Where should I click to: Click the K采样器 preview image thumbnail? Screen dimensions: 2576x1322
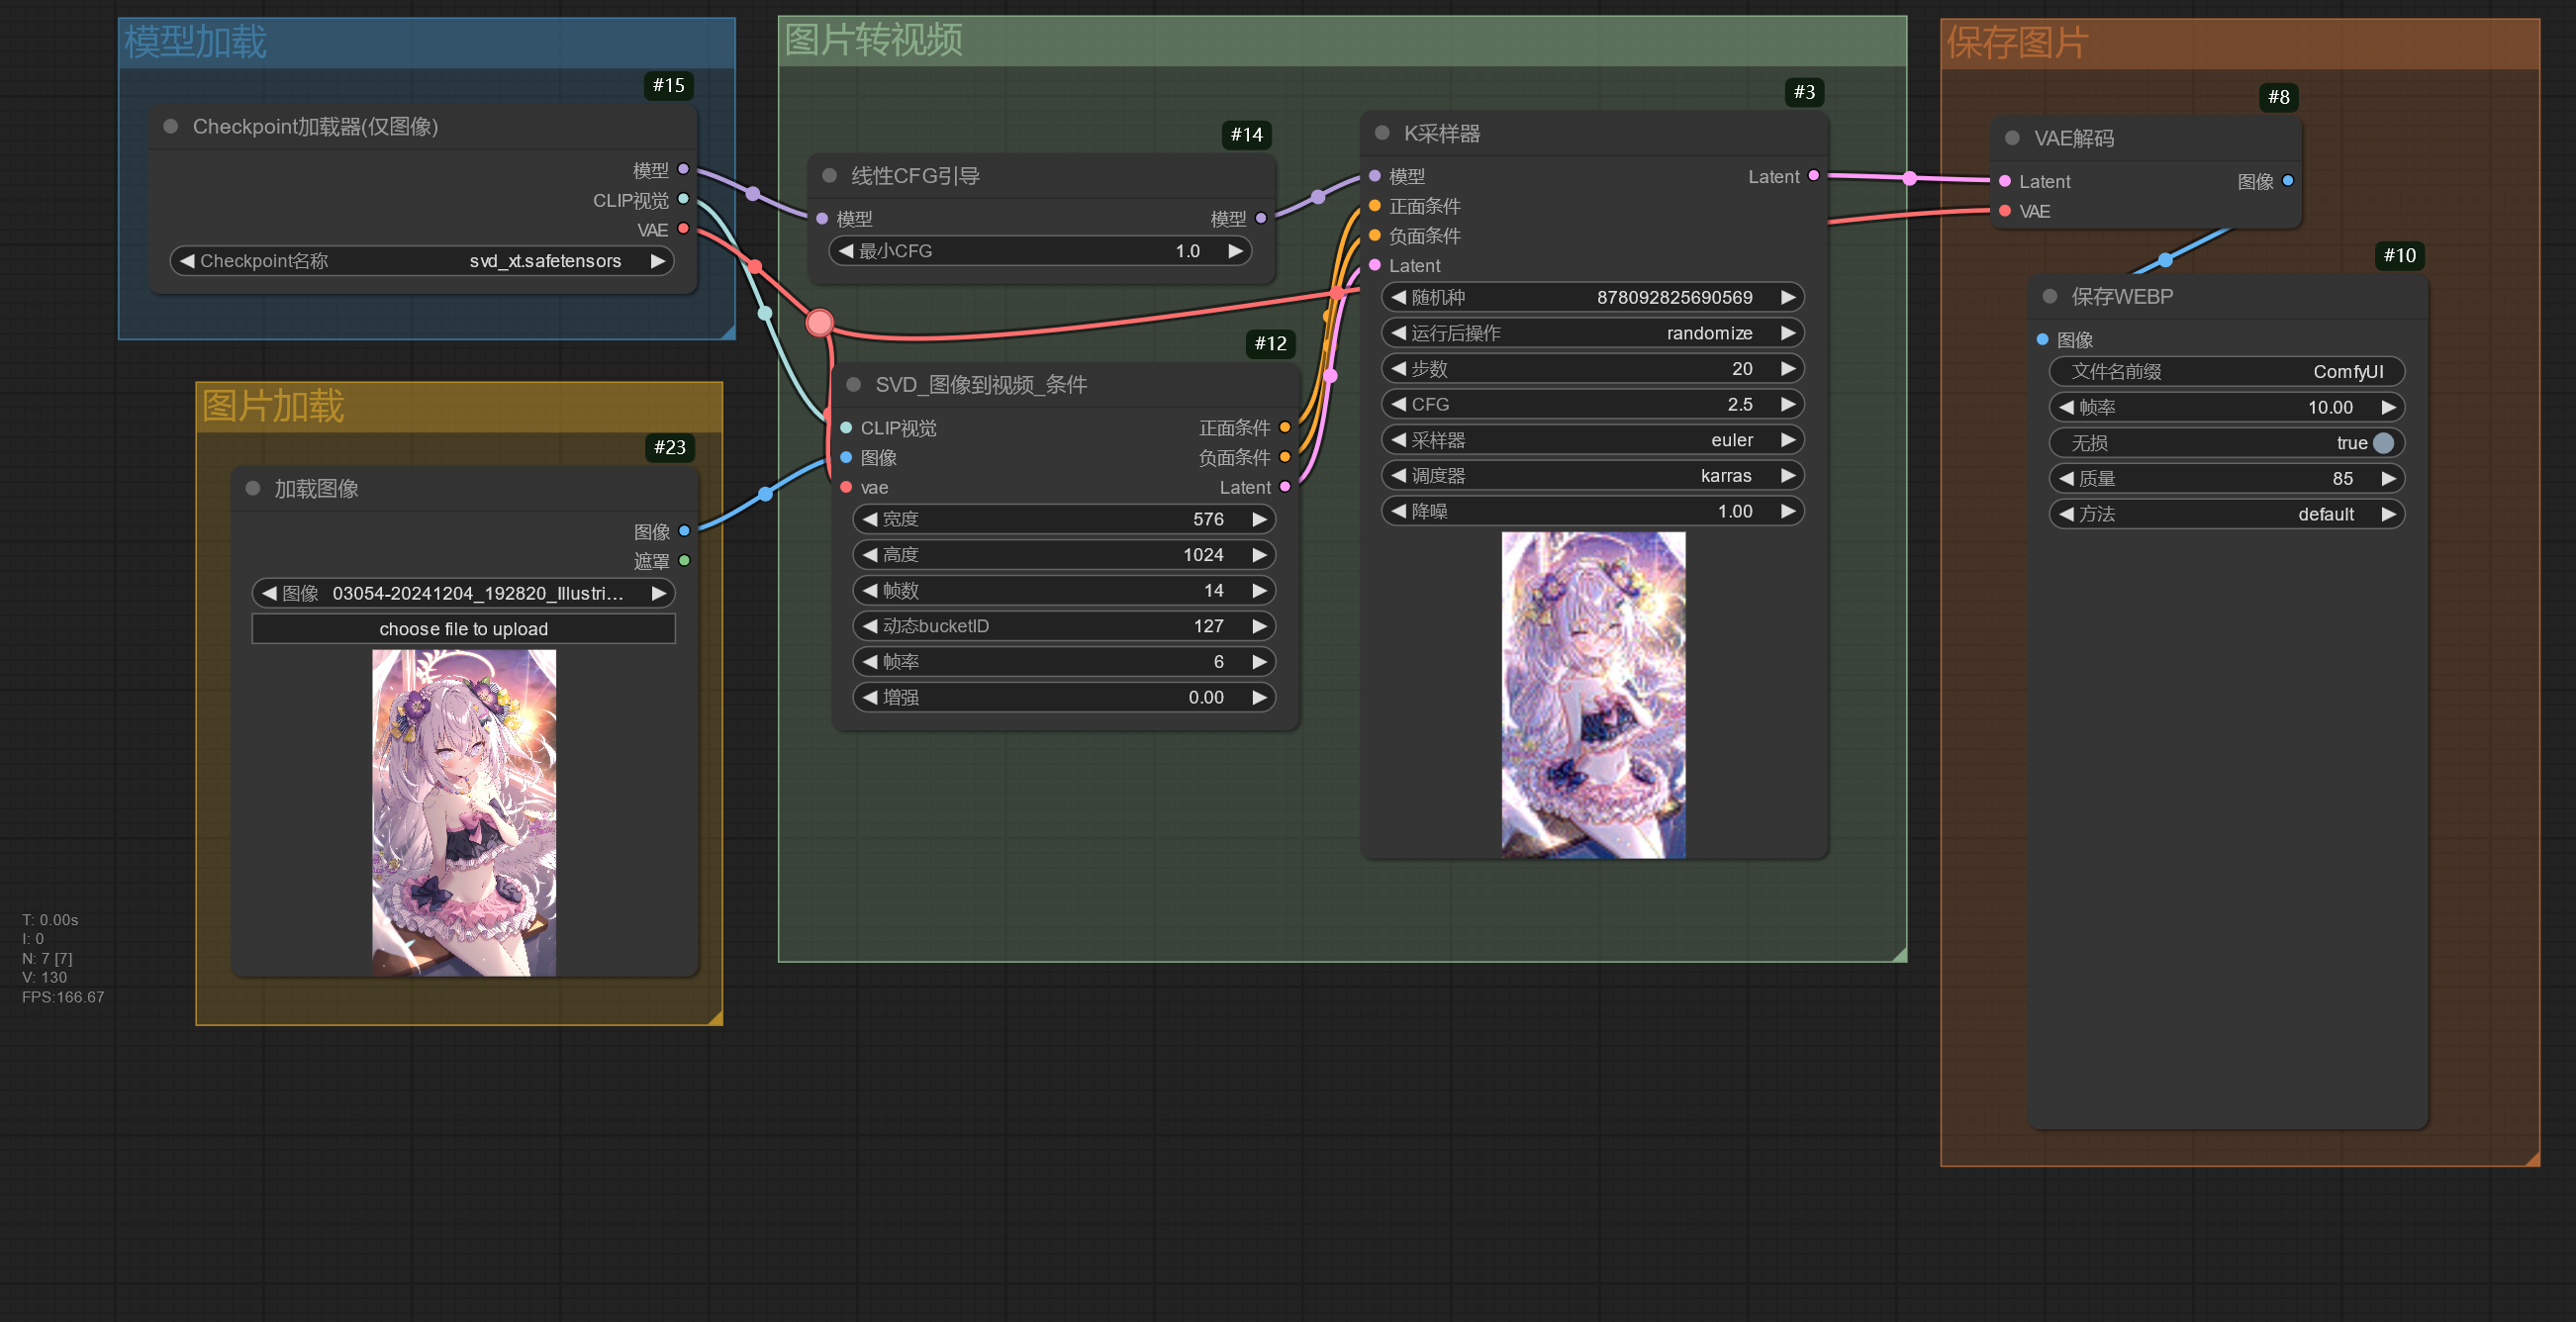click(x=1592, y=694)
